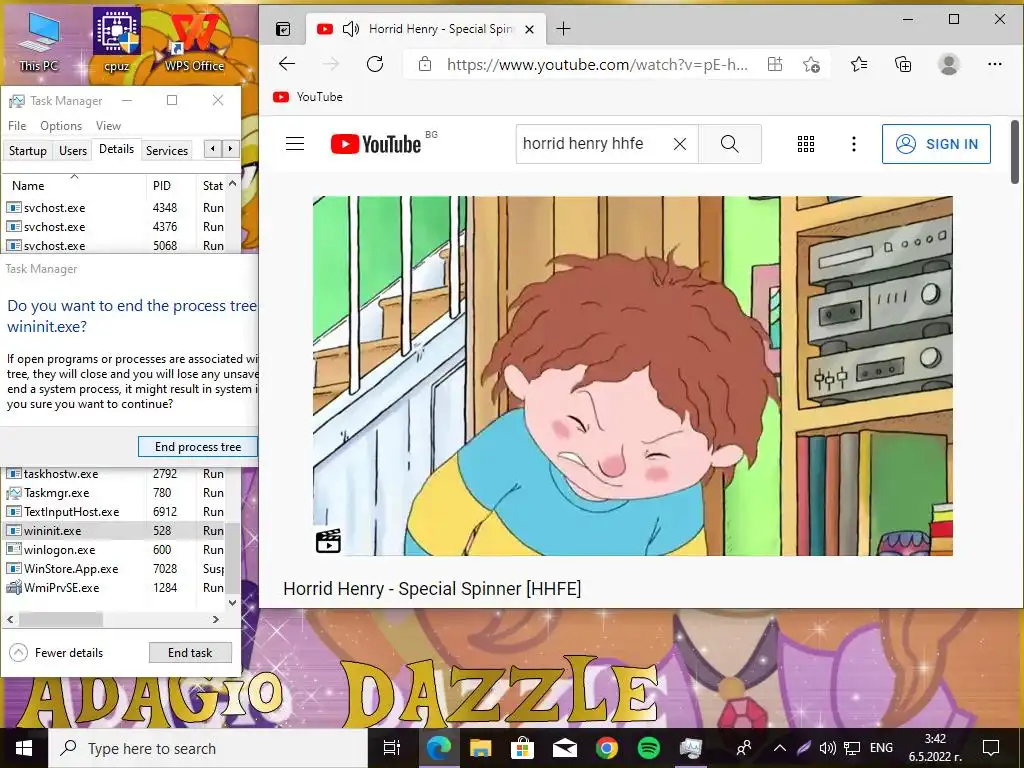
Task: Open cpuz desktop shortcut
Action: pos(117,40)
